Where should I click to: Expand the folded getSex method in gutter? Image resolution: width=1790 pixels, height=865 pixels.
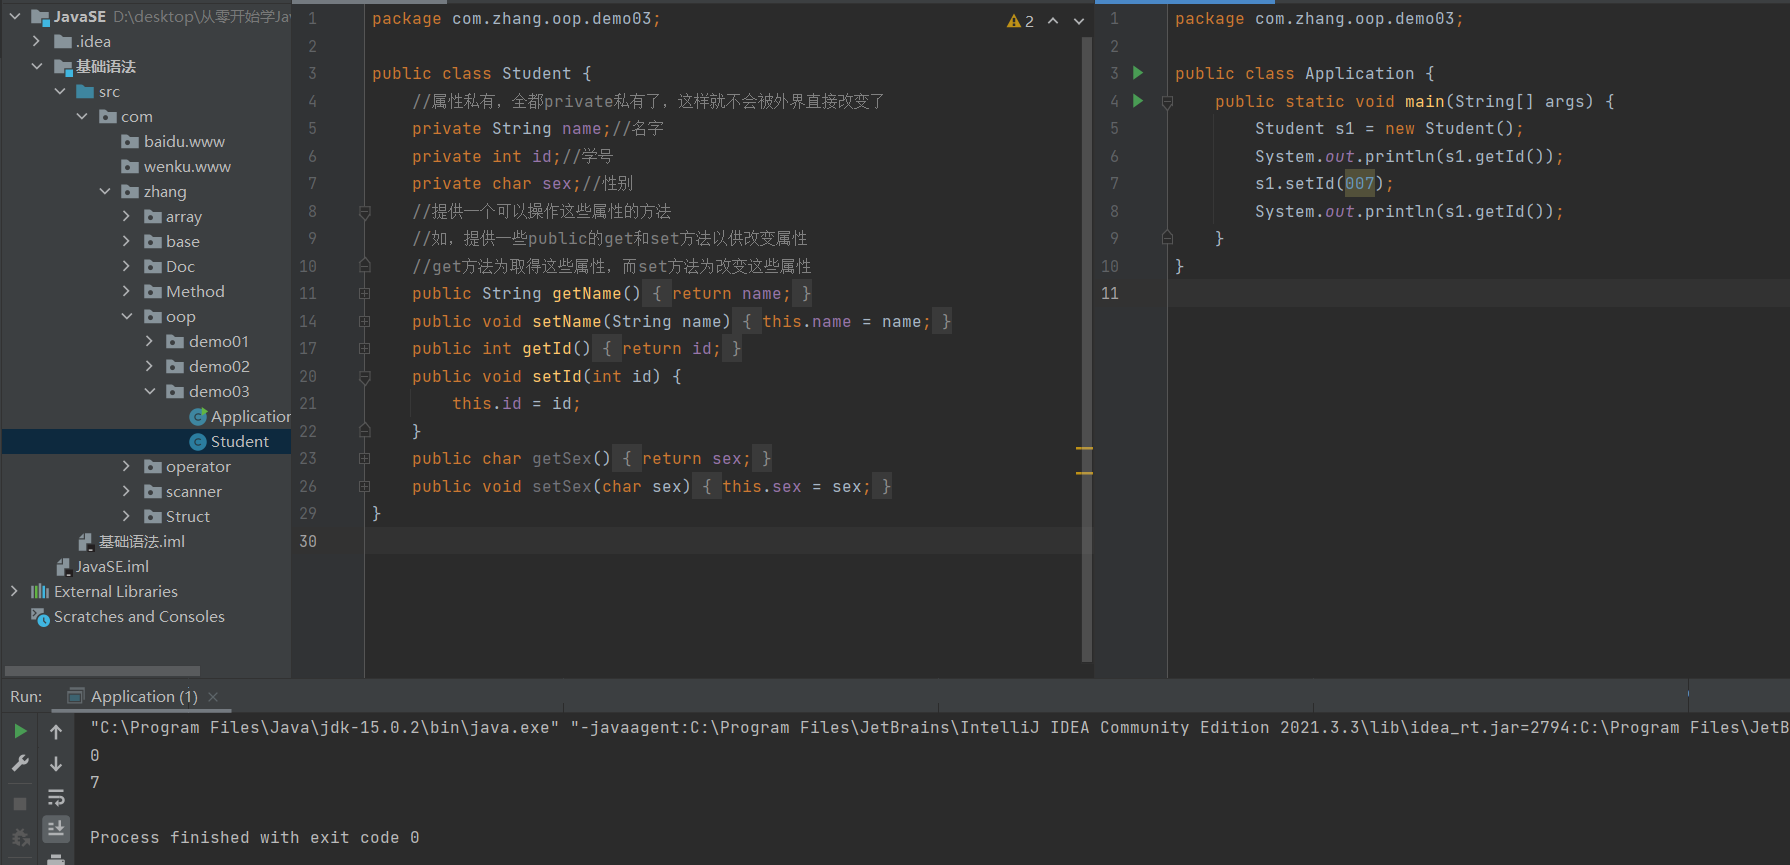tap(365, 459)
